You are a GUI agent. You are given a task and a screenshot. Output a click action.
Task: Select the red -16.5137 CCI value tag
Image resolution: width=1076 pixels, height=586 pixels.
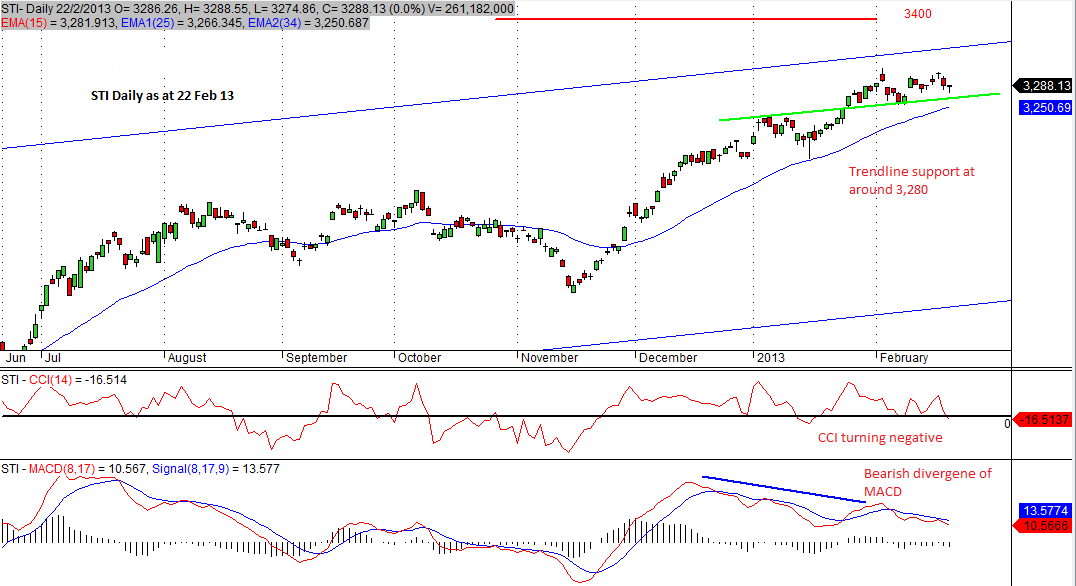tap(1044, 422)
